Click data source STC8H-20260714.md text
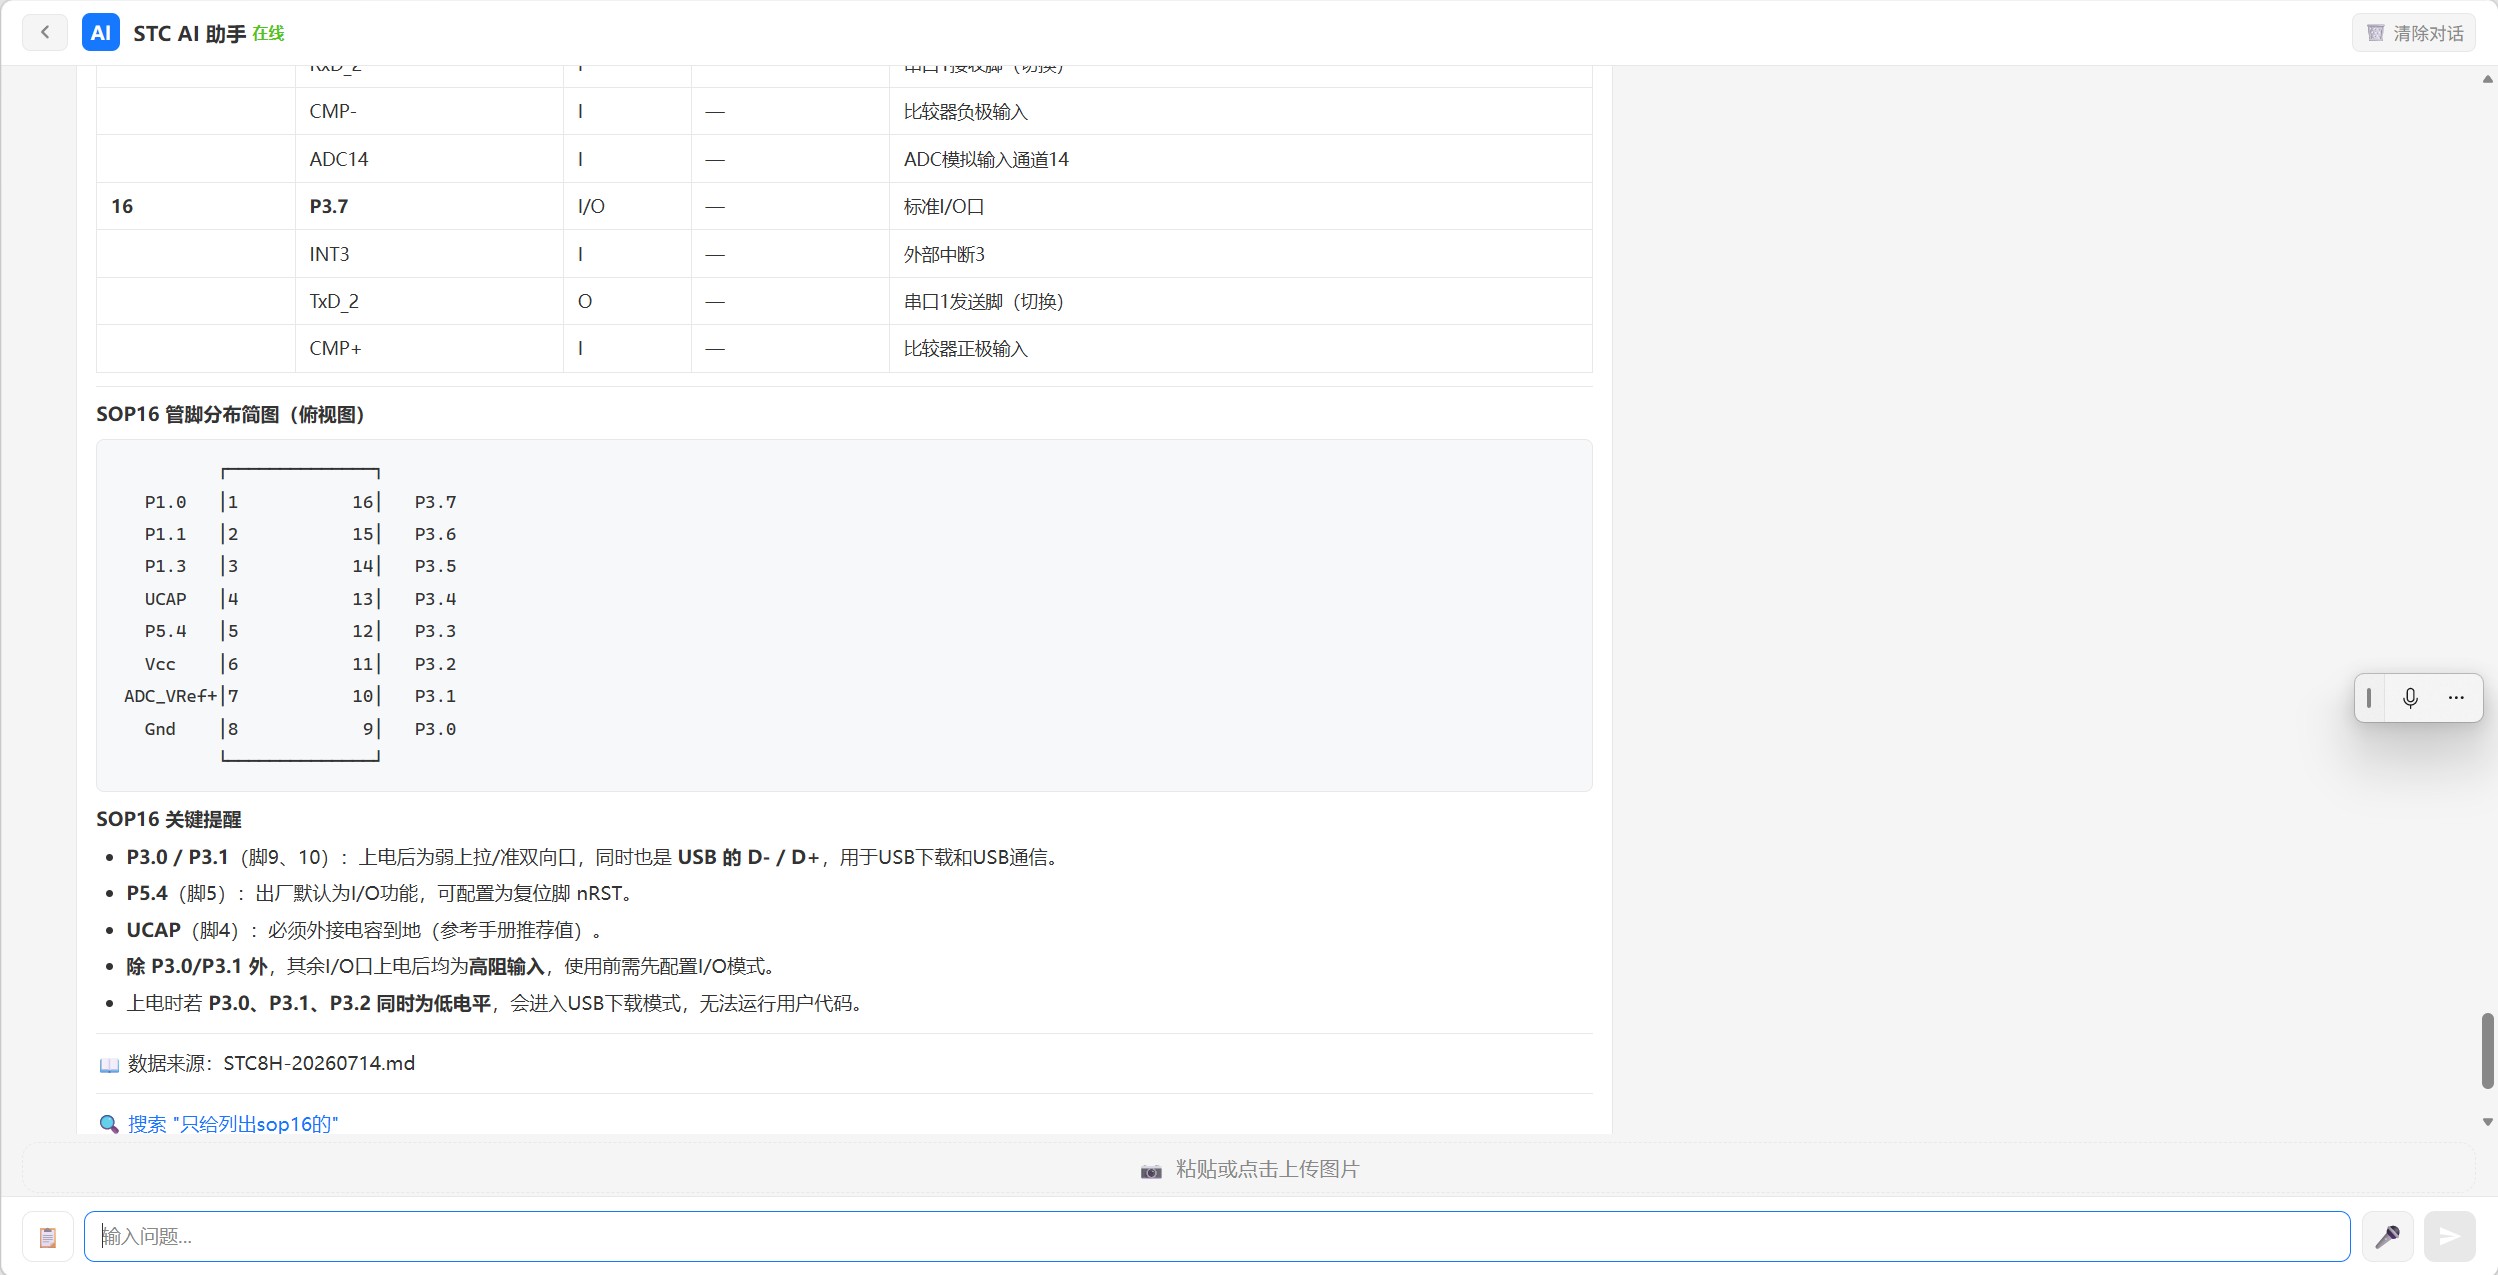 pos(319,1063)
